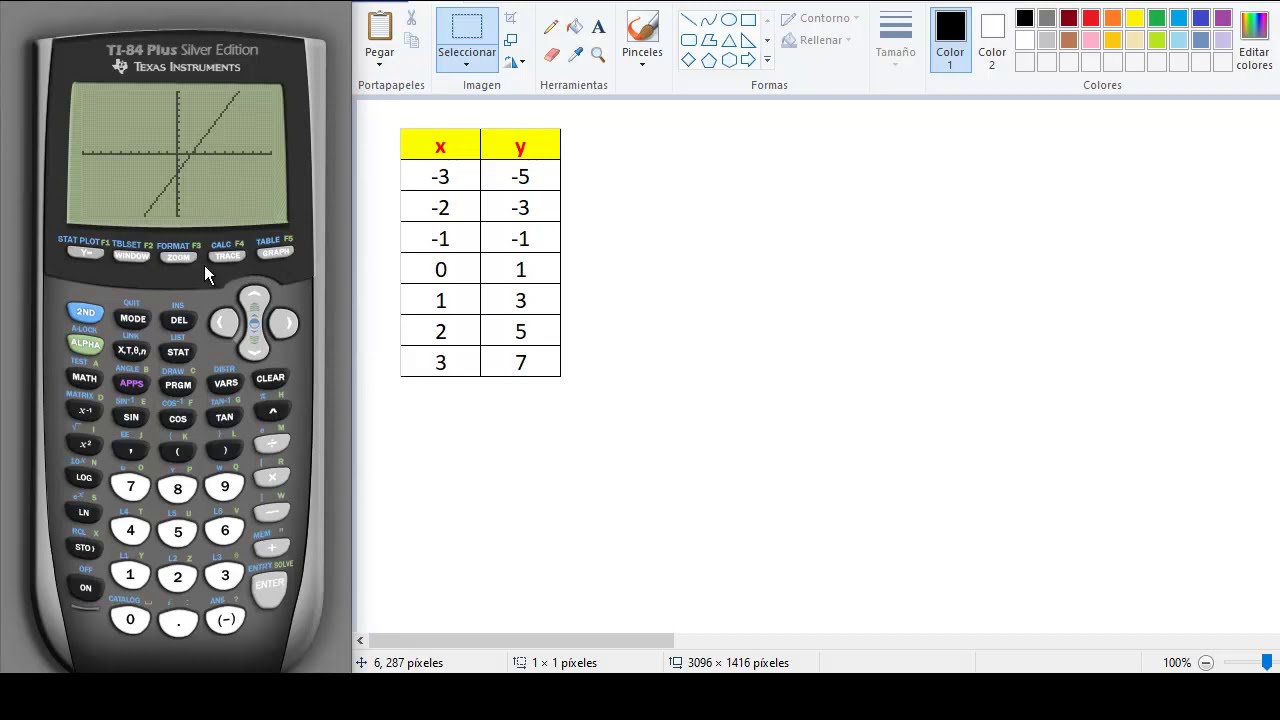Click the calculator ZOOM key

178,257
